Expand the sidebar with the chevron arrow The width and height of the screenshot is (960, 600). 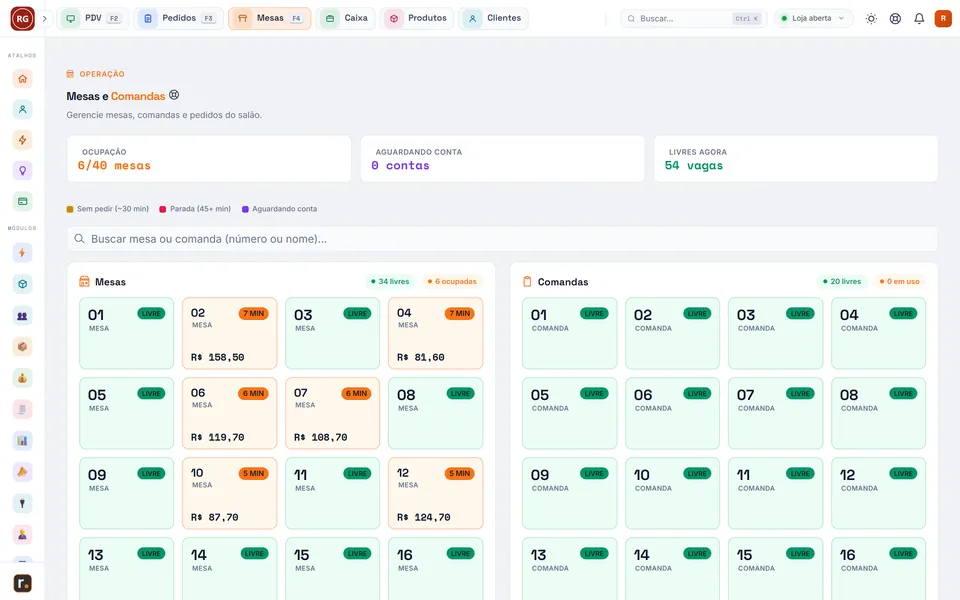point(45,18)
